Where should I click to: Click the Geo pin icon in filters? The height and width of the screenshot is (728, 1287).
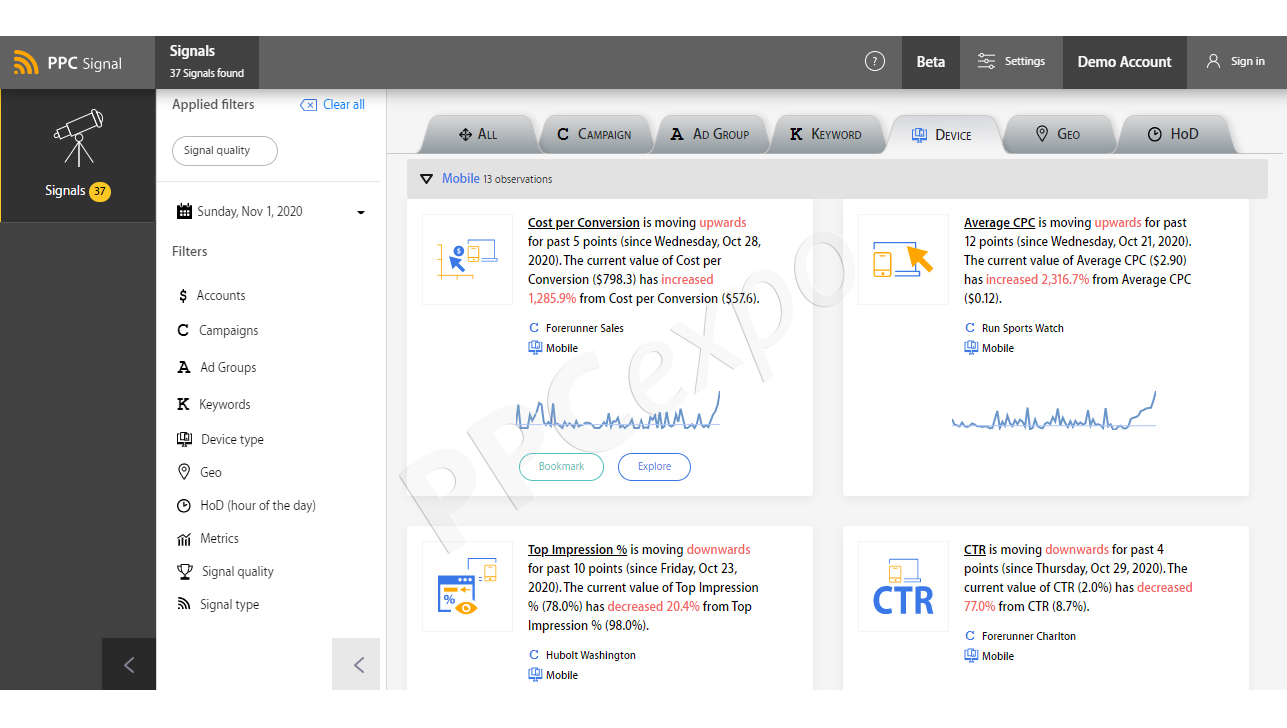coord(184,472)
